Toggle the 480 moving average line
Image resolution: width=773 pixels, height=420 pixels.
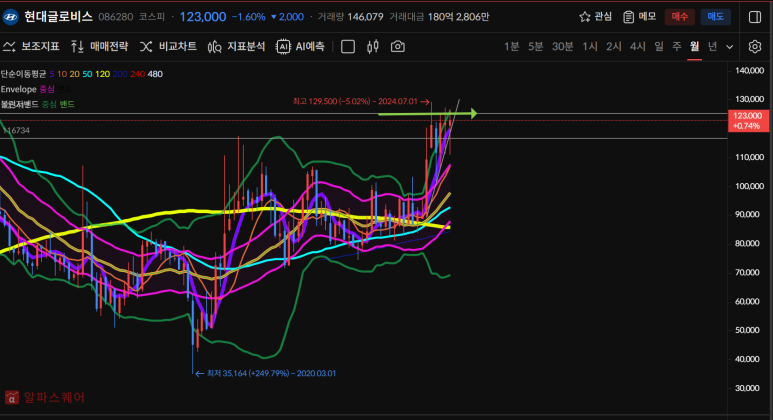155,74
